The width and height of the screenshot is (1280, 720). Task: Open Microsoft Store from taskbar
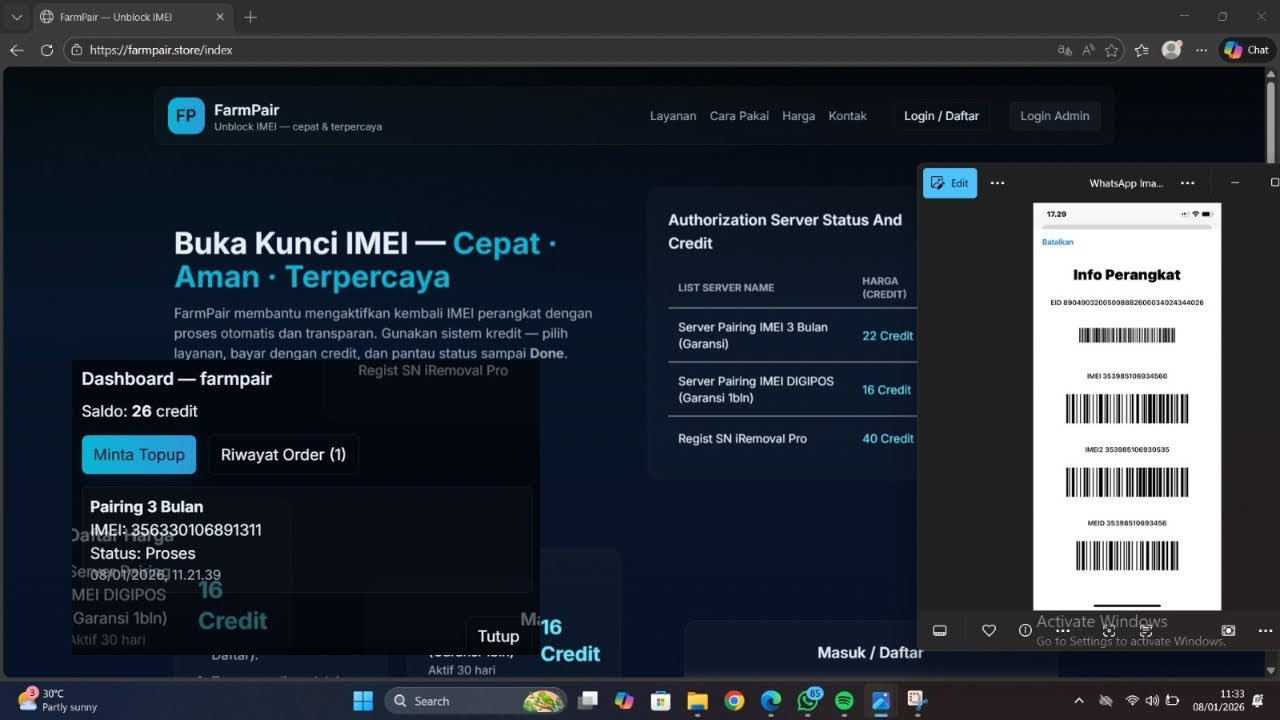pos(661,700)
